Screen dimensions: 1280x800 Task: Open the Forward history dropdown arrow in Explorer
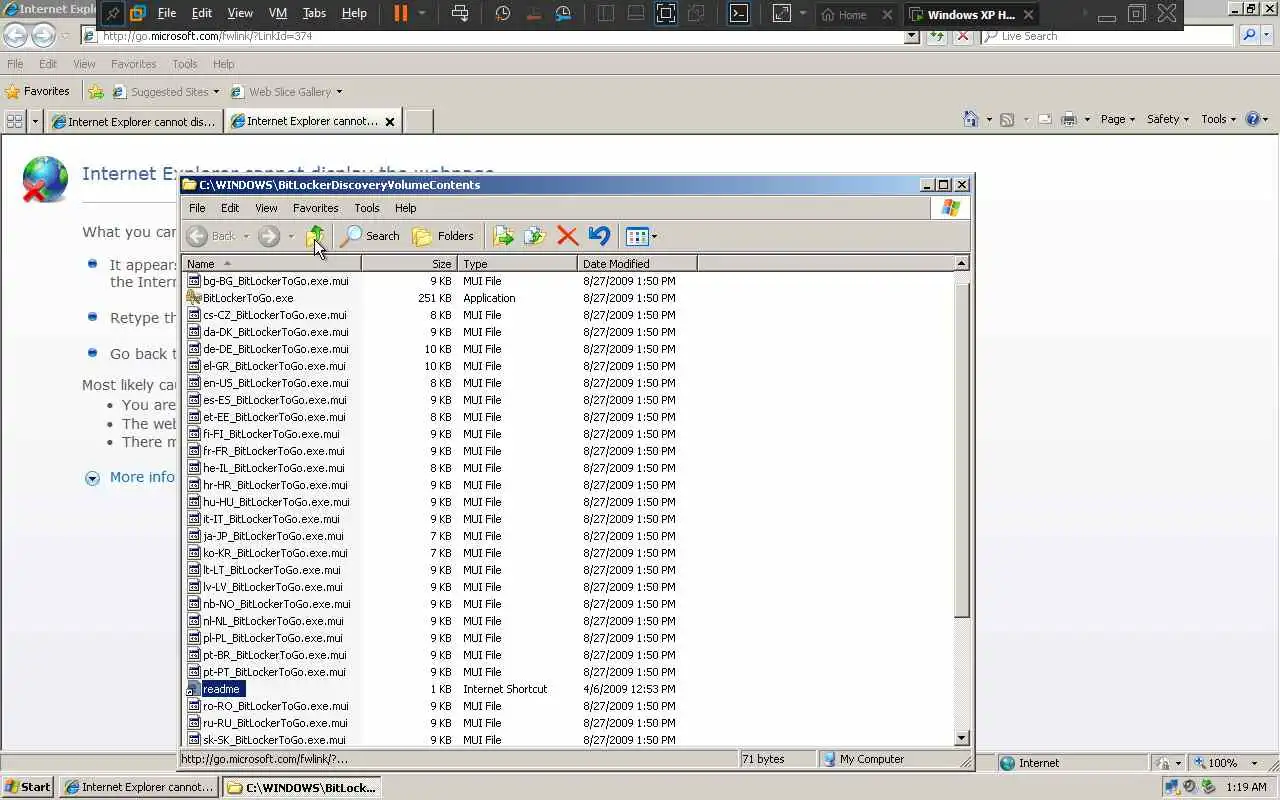click(x=291, y=237)
